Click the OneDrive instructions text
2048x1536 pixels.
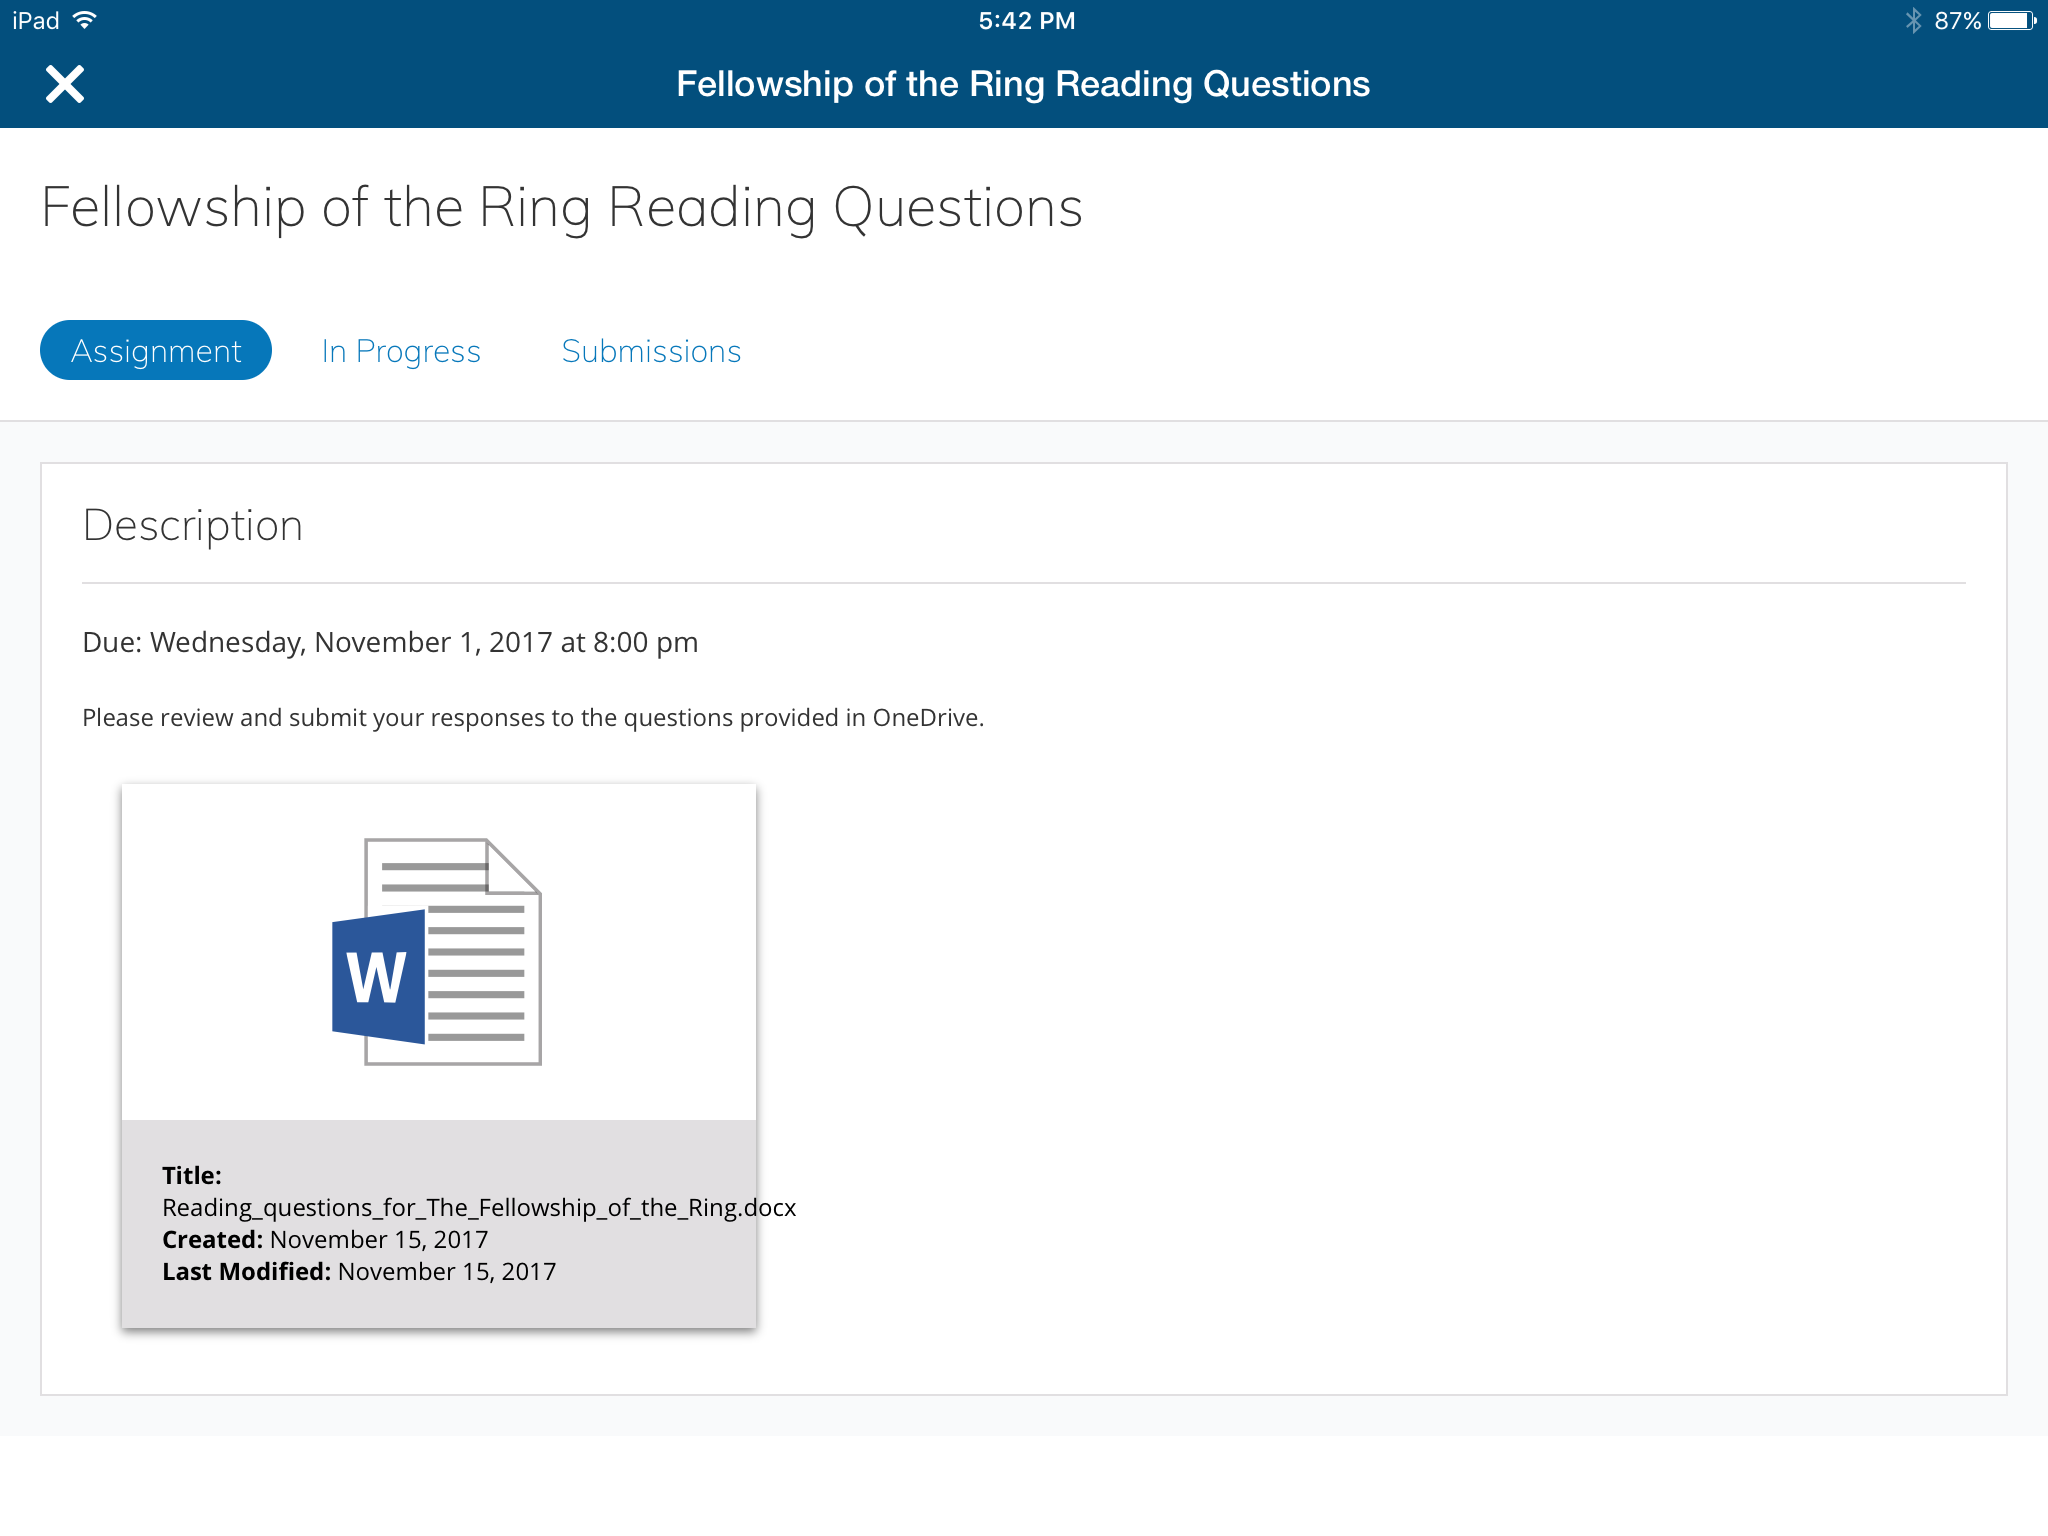tap(533, 718)
